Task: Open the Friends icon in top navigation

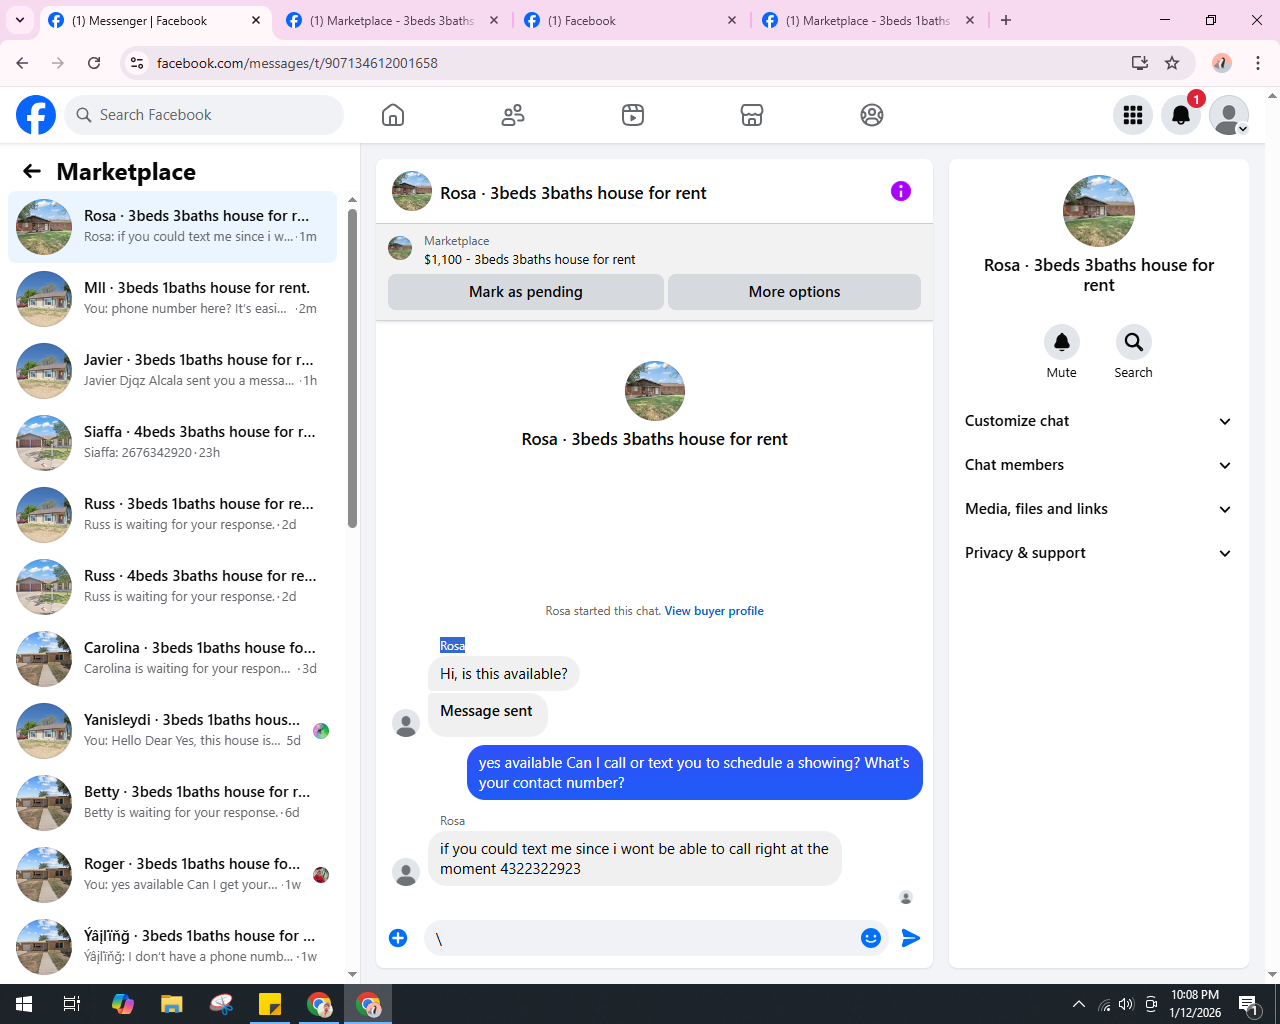Action: (x=513, y=115)
